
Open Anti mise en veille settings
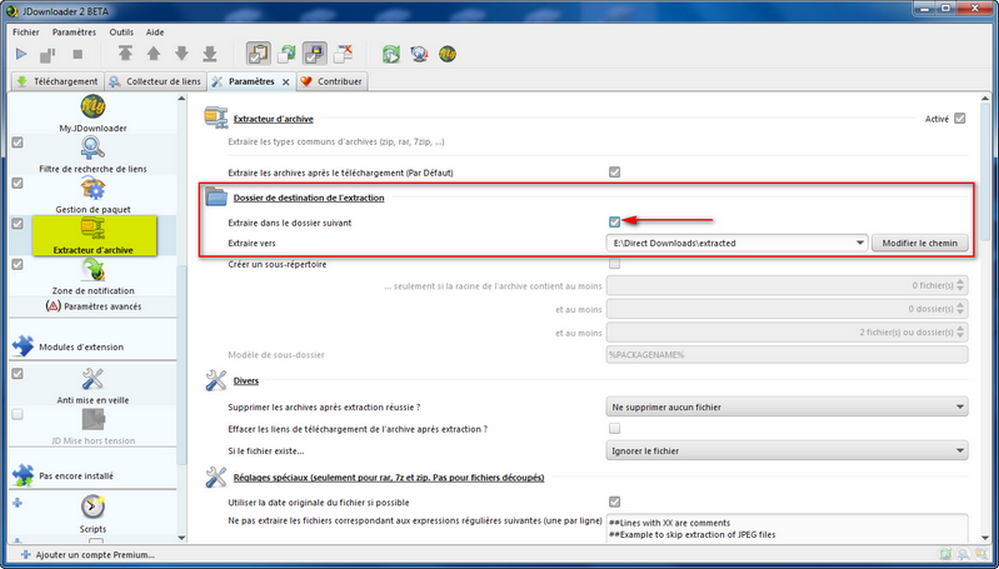pos(93,386)
